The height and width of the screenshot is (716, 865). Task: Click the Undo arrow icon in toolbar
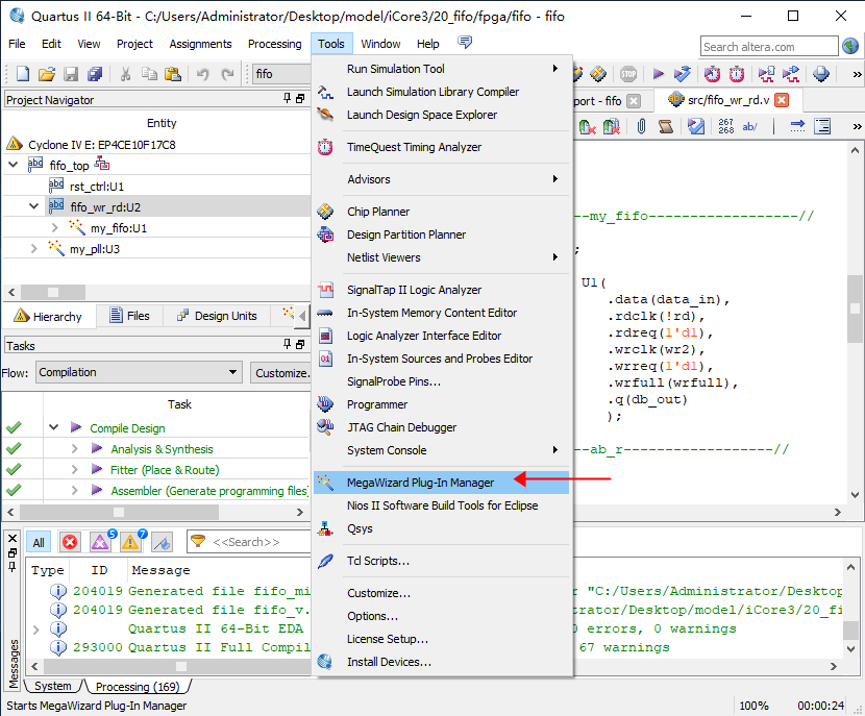tap(203, 74)
